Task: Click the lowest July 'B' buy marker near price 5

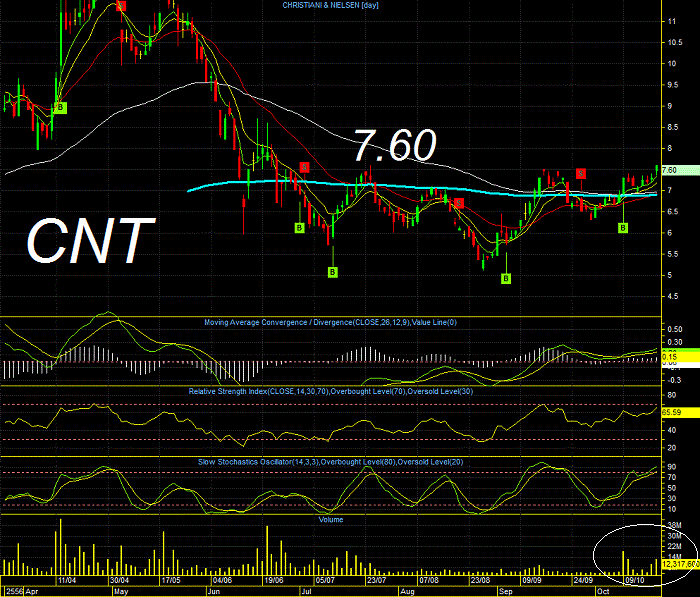Action: tap(333, 272)
